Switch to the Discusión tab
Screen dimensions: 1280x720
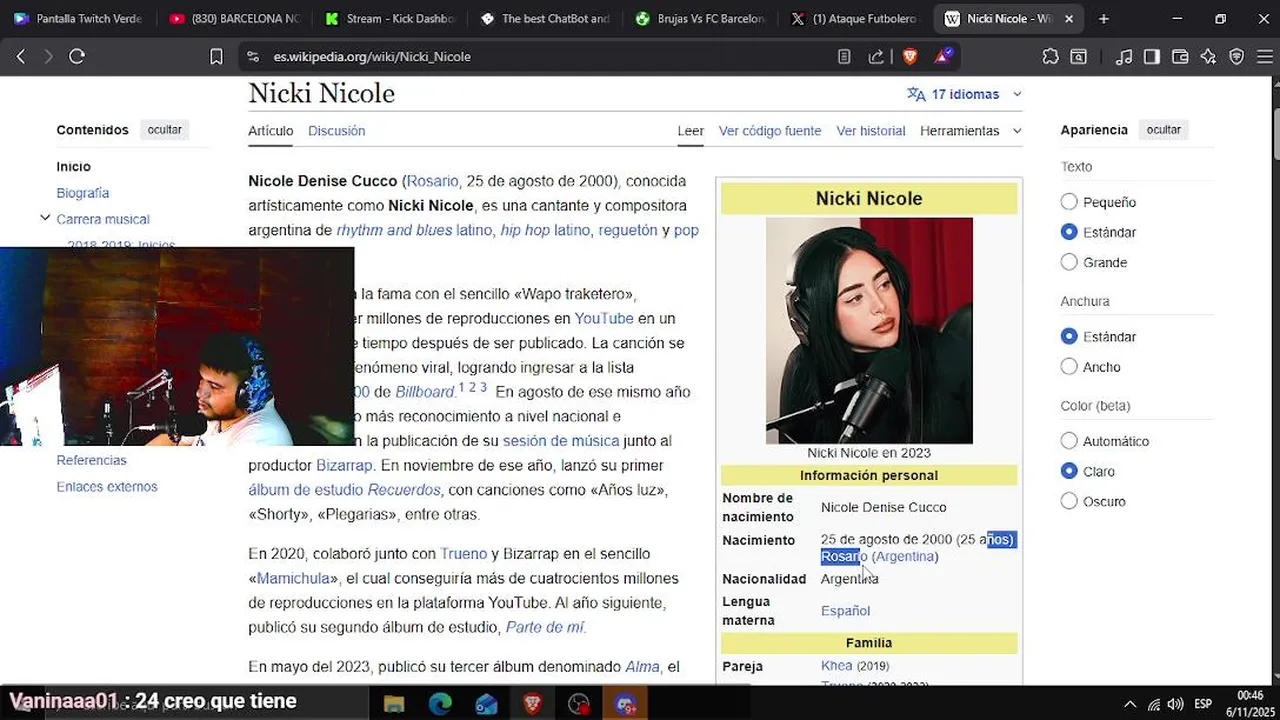point(336,131)
